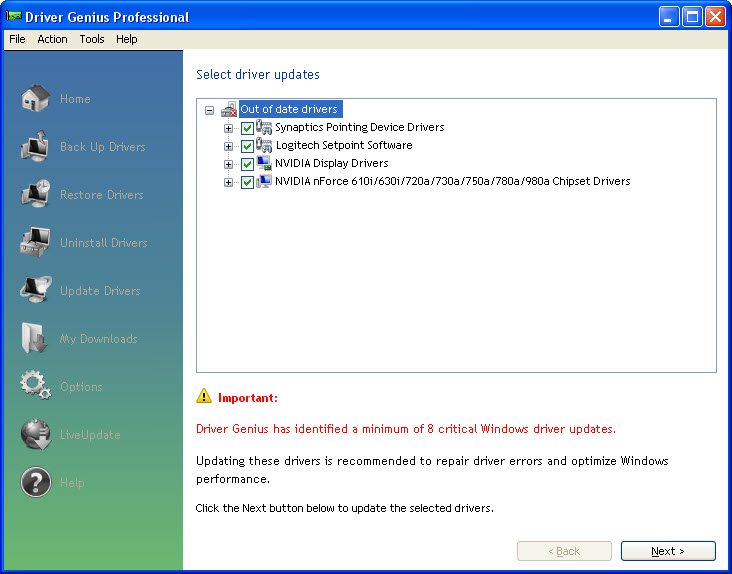732x574 pixels.
Task: Expand NVIDIA nForce Chipset Drivers node
Action: pyautogui.click(x=228, y=182)
